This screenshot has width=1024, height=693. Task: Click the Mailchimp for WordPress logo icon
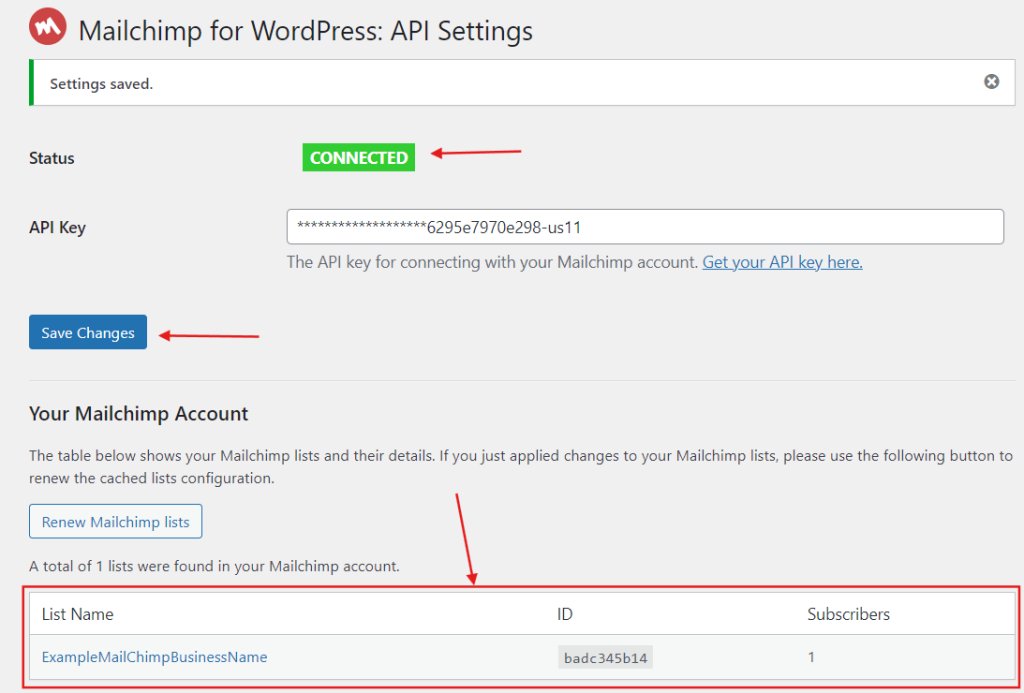click(48, 25)
